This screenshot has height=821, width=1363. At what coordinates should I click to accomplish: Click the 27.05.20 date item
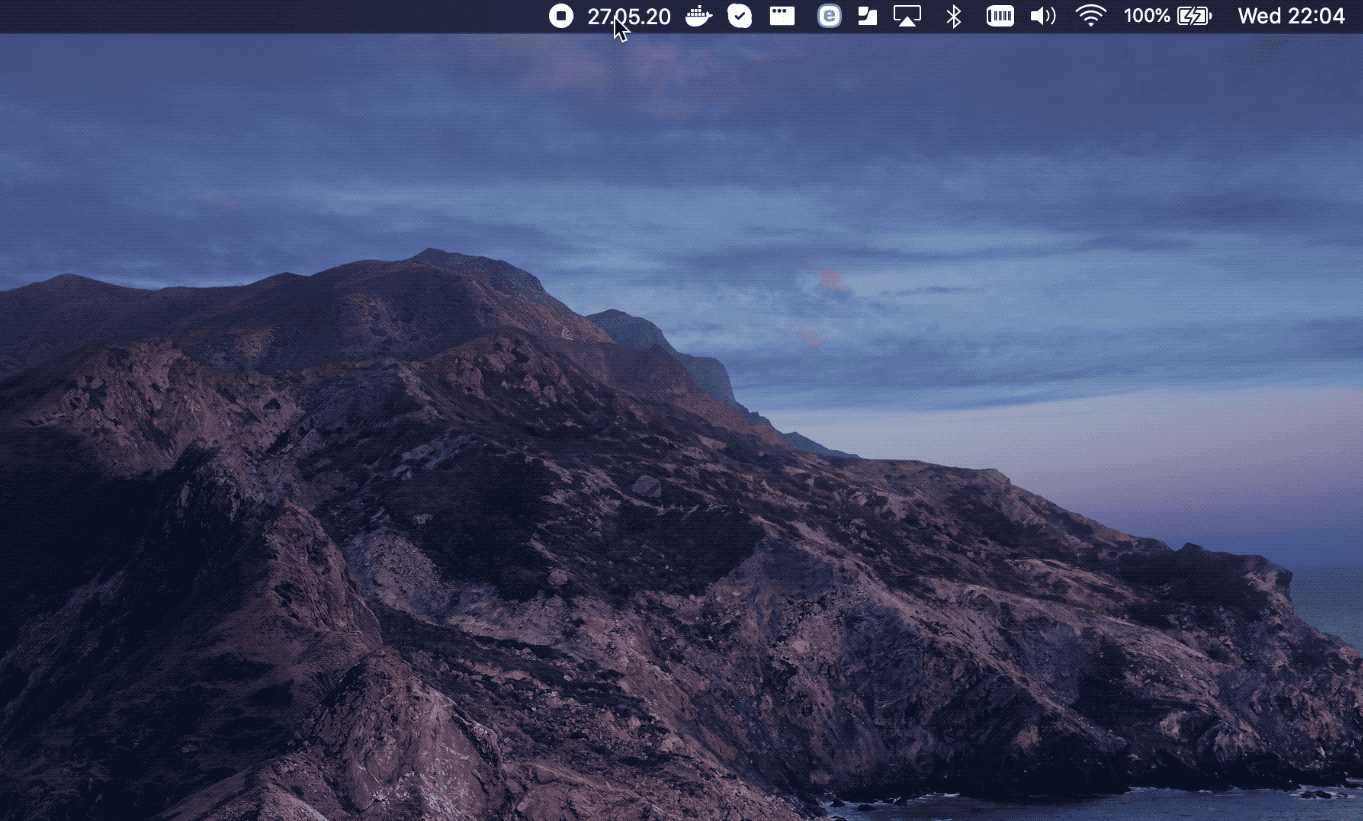(x=629, y=16)
